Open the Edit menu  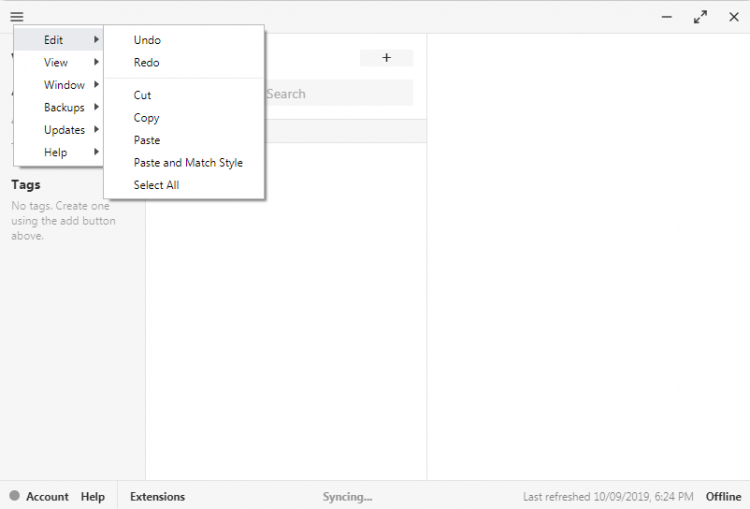58,40
